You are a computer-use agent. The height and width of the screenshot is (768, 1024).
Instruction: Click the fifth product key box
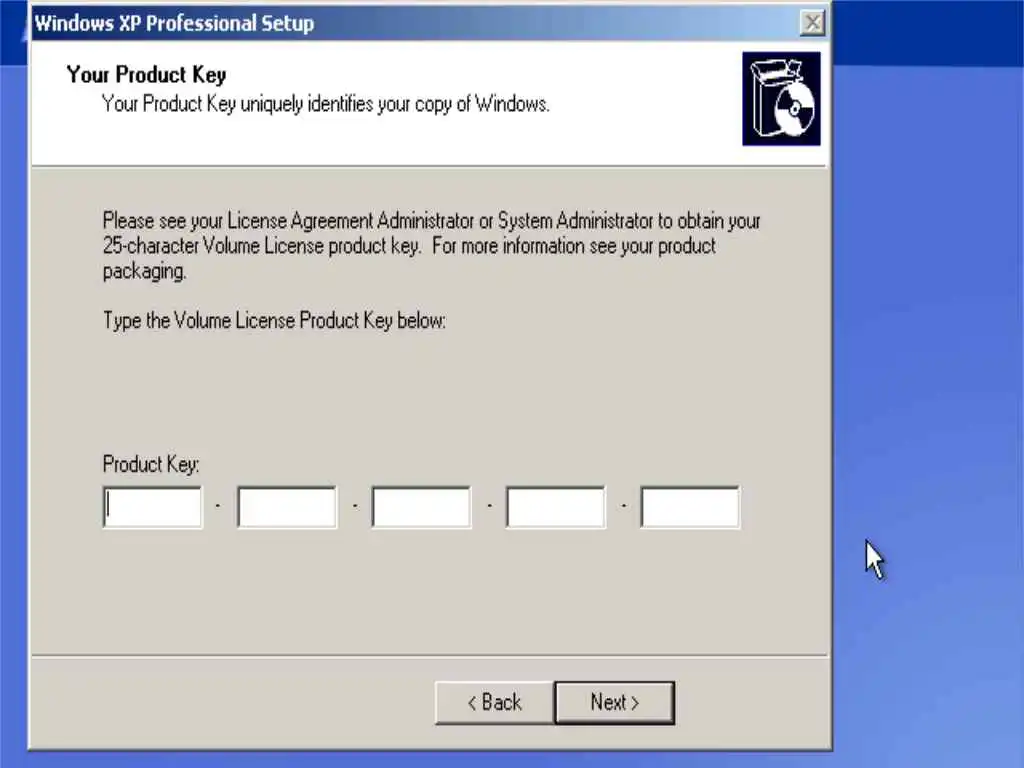(x=690, y=507)
